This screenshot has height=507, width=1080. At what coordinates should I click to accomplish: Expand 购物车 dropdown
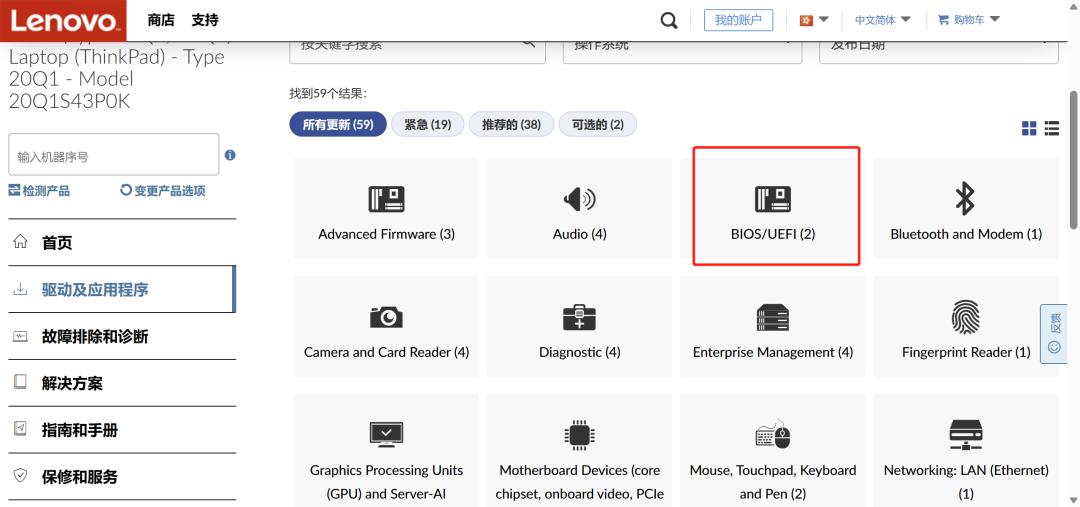pos(968,20)
